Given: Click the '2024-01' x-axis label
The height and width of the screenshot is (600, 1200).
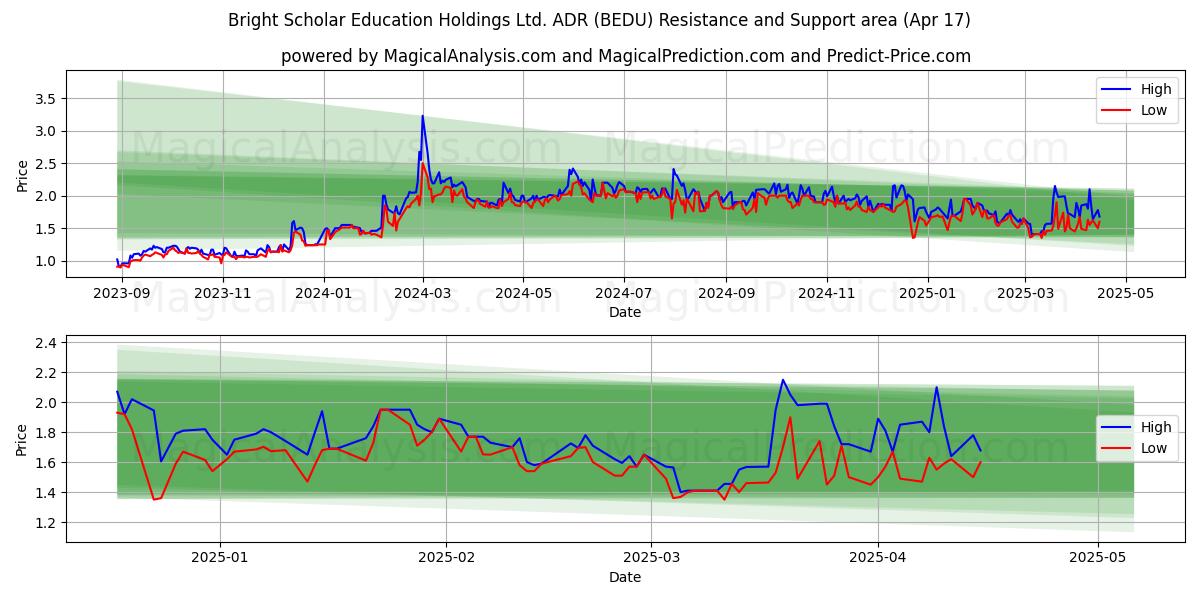Looking at the screenshot, I should click(x=323, y=294).
